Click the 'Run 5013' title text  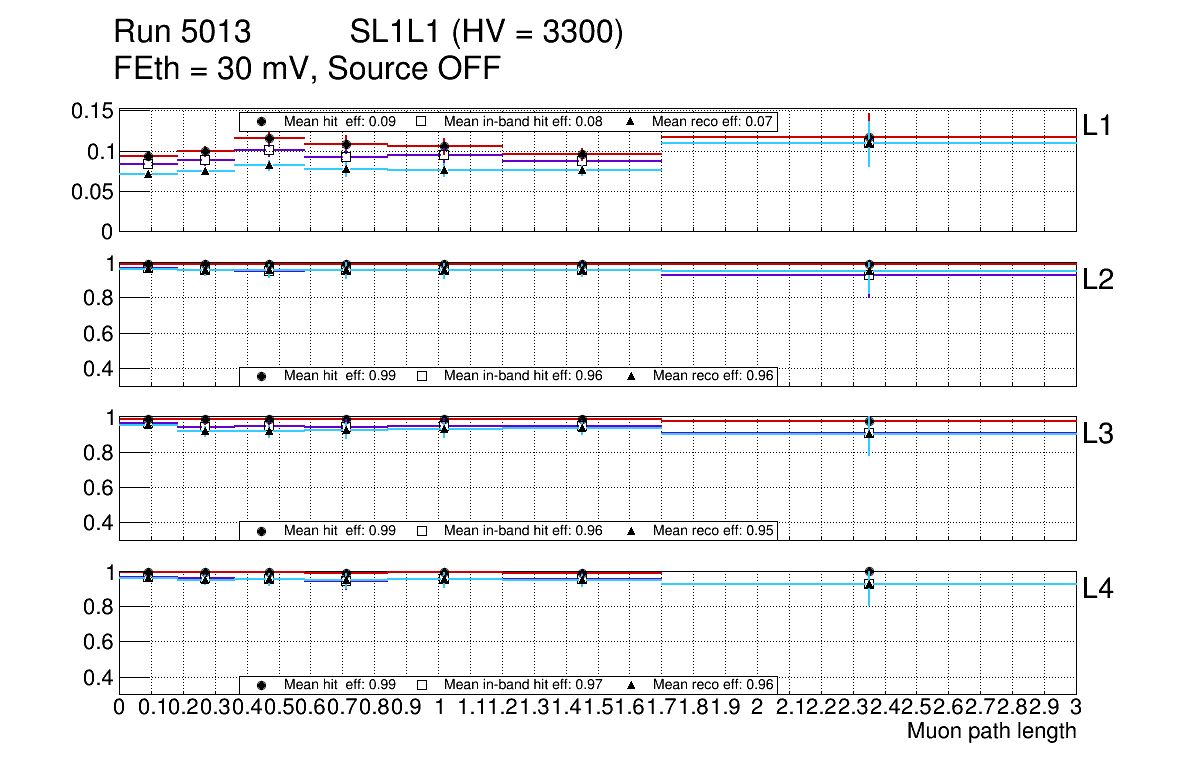181,33
